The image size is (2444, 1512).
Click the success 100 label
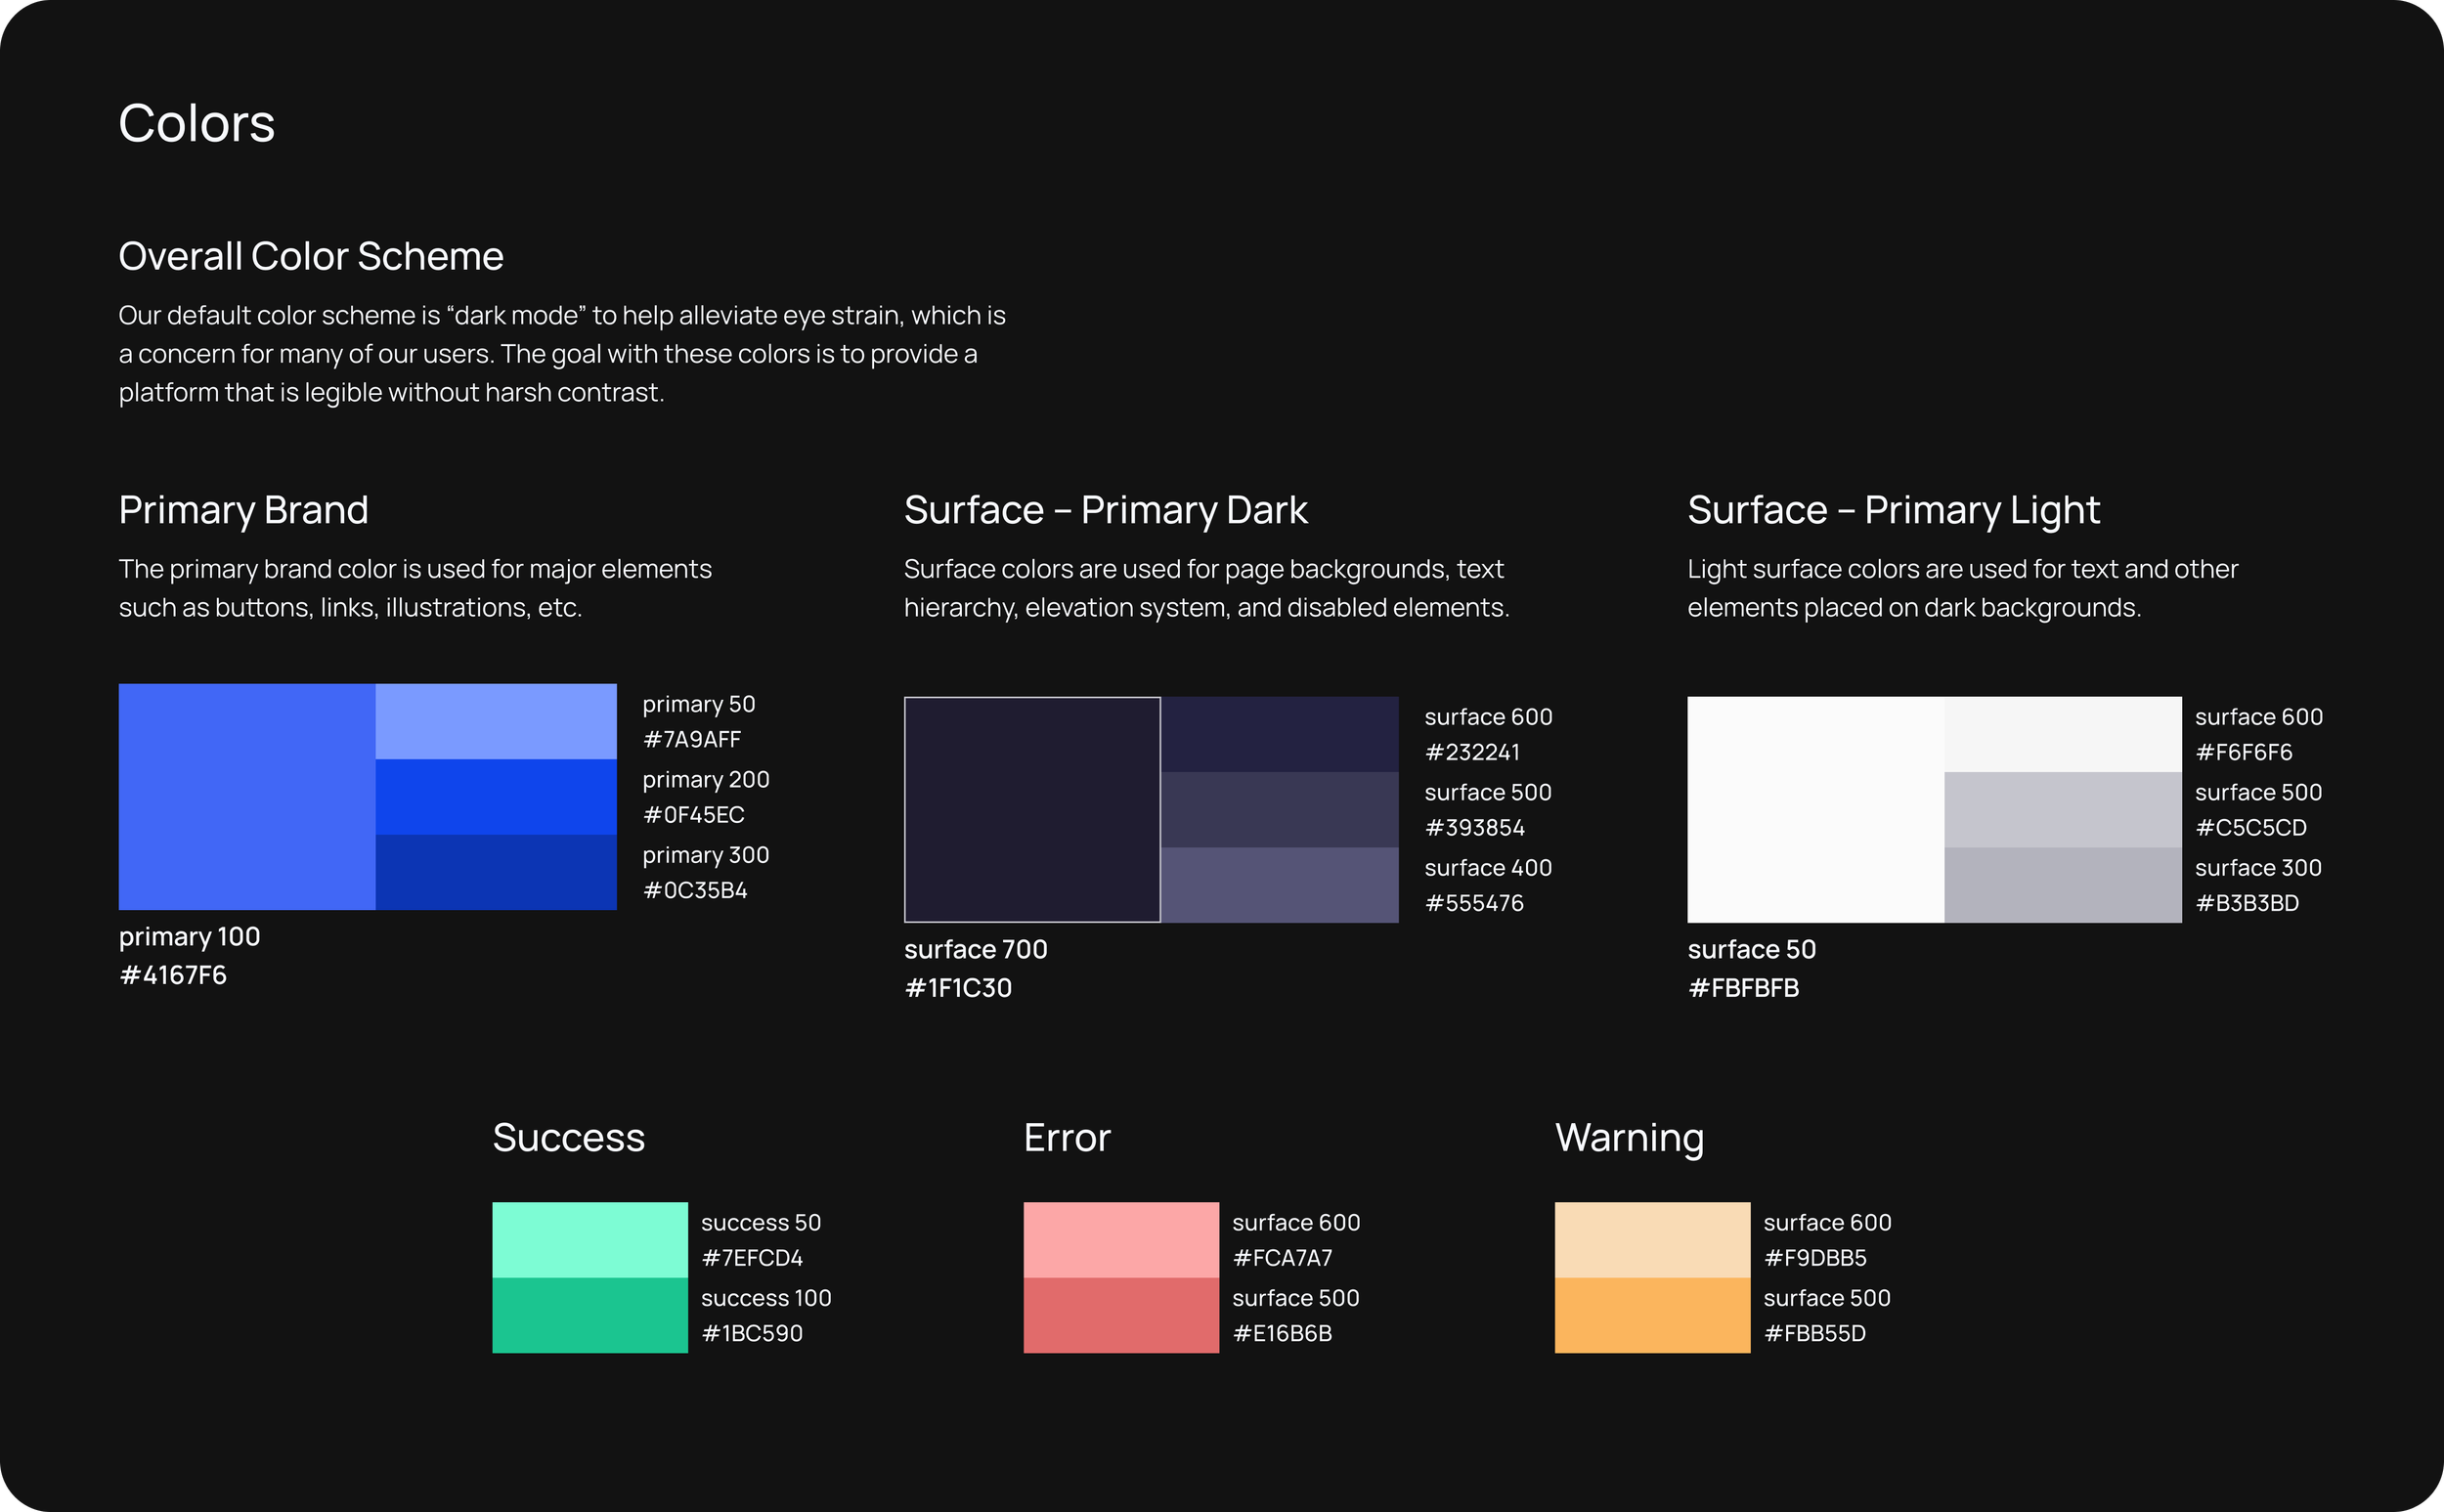click(766, 1298)
